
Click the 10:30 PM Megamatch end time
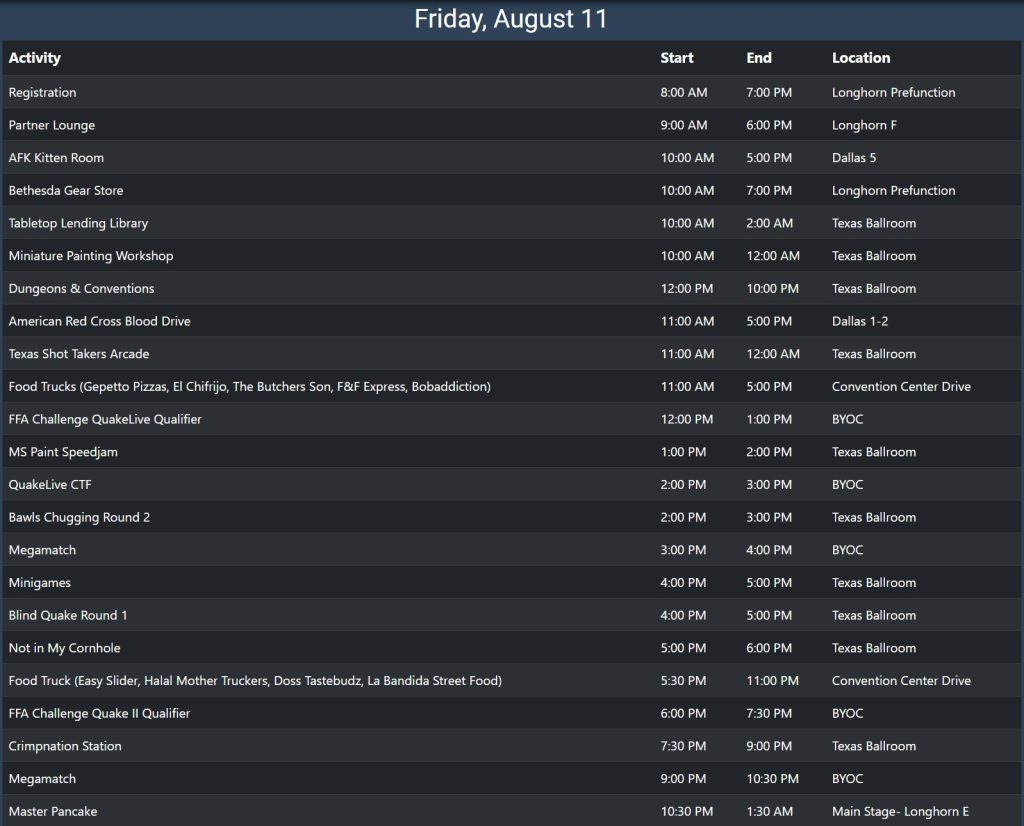(x=773, y=778)
